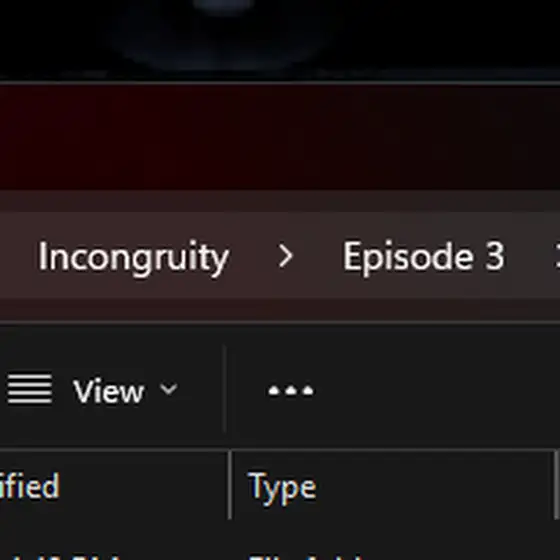Expand the chevron after Episode 3
The width and height of the screenshot is (560, 560).
click(x=557, y=256)
